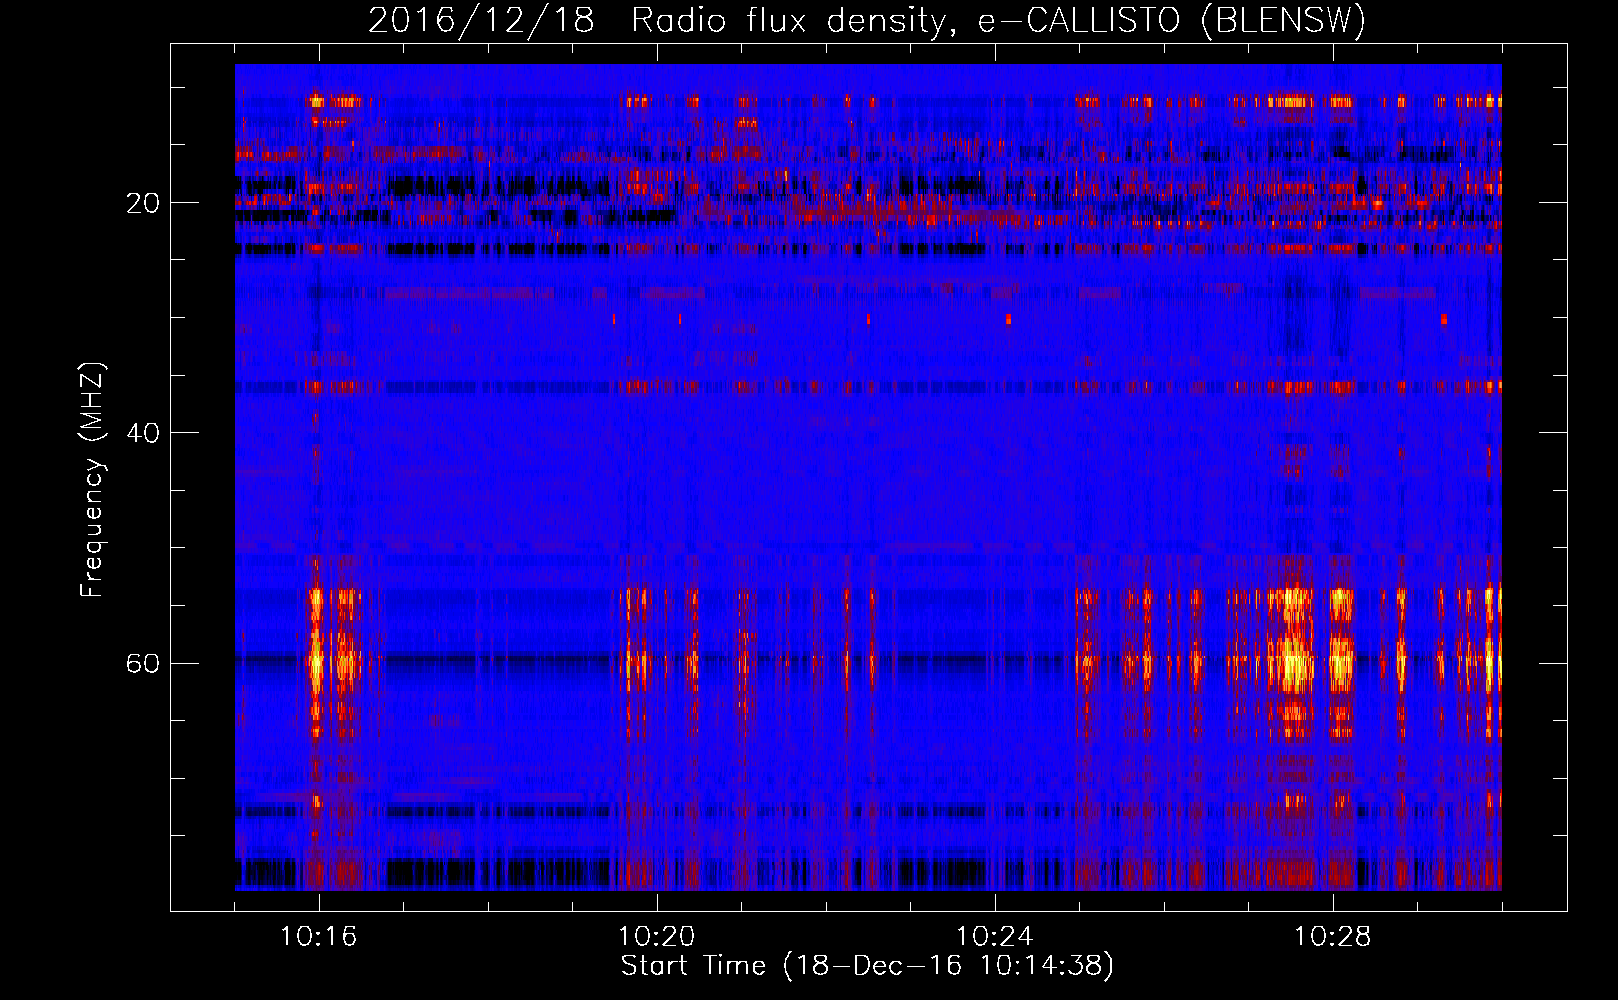The height and width of the screenshot is (1000, 1618).
Task: Click the x-axis label "Start Time (18-Dec-16 10:14:38)"
Action: coord(867,966)
